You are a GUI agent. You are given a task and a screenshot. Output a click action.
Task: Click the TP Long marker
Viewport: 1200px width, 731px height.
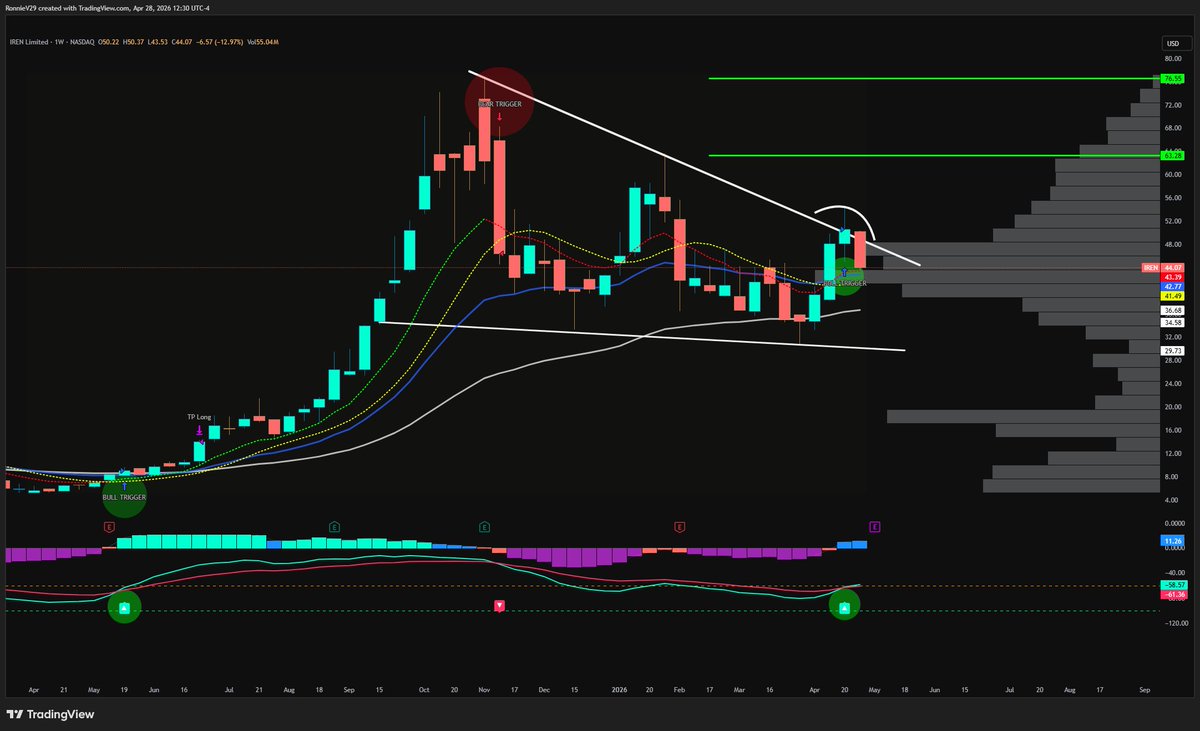200,417
